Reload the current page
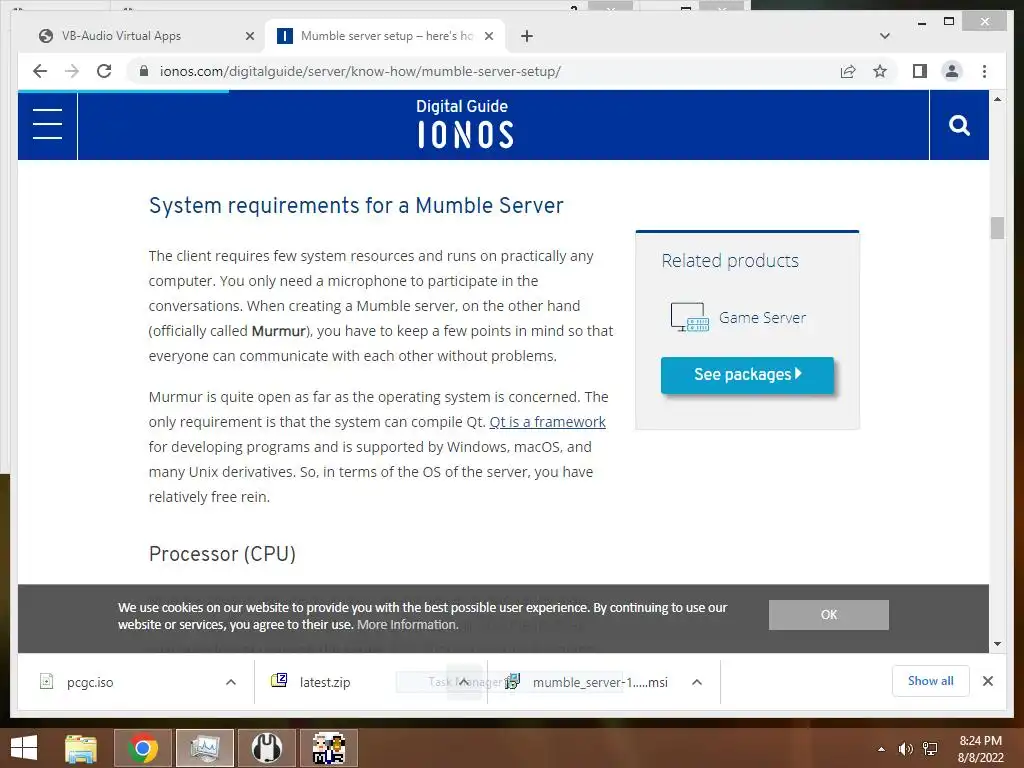1024x768 pixels. (104, 71)
